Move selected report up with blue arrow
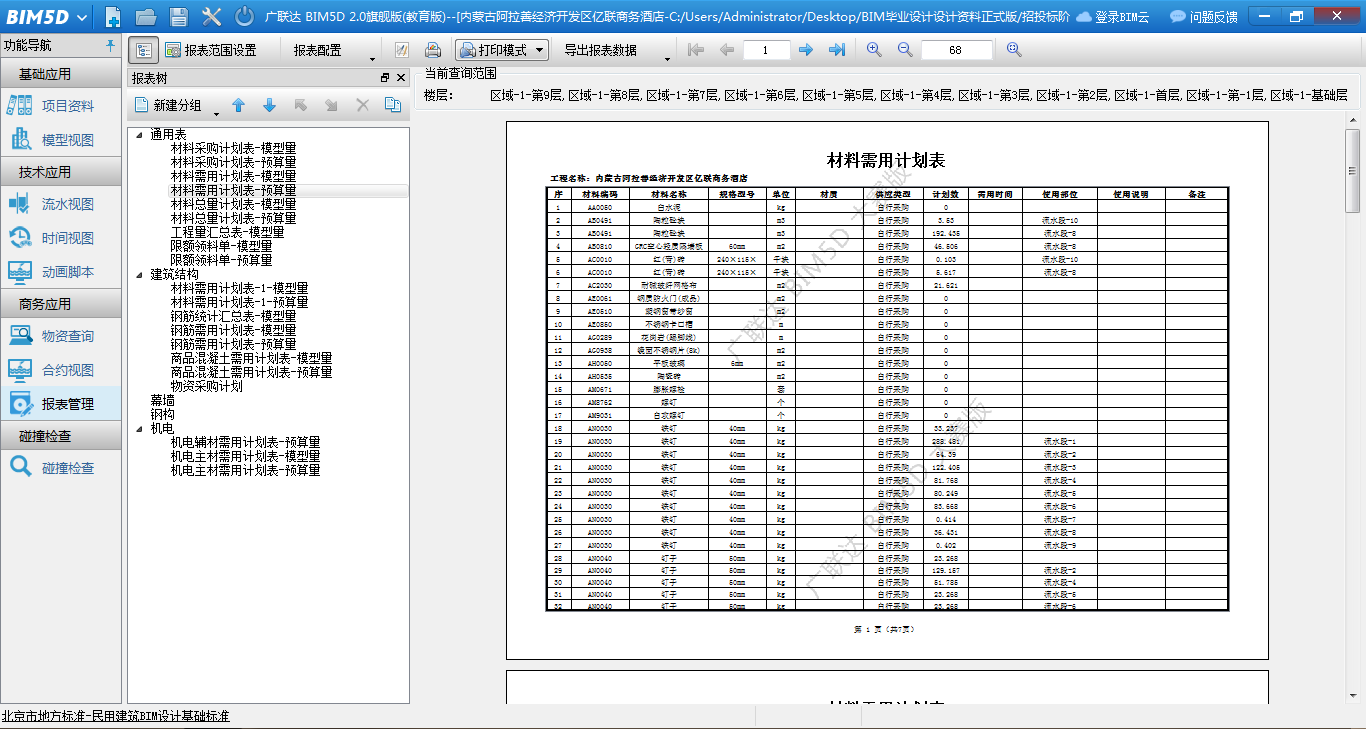The width and height of the screenshot is (1366, 729). [238, 105]
